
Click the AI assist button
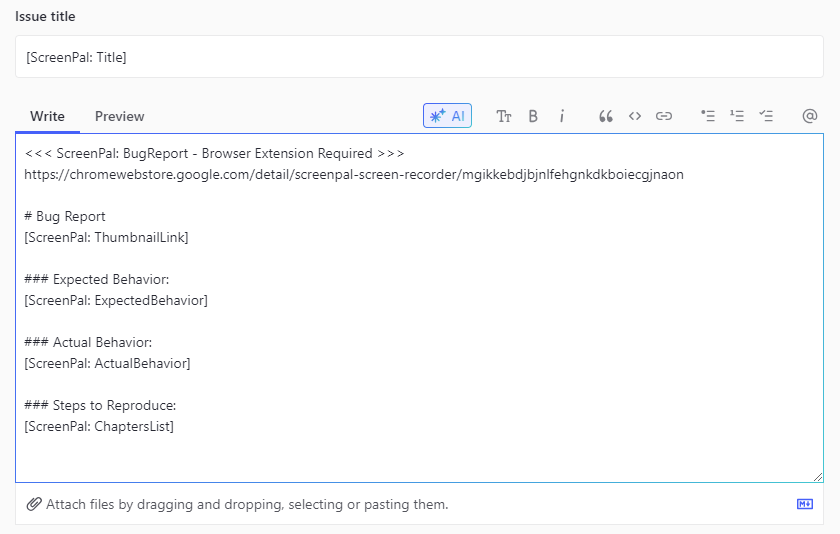[x=447, y=116]
